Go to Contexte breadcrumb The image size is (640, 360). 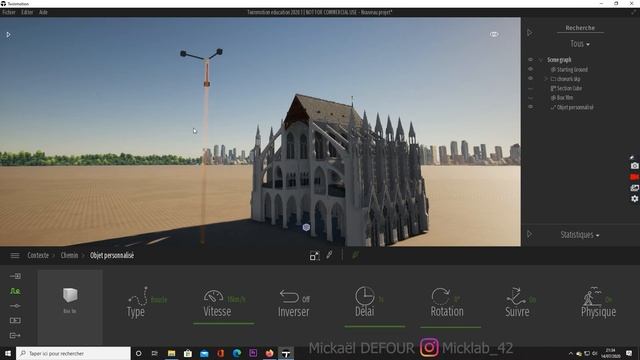click(x=38, y=256)
